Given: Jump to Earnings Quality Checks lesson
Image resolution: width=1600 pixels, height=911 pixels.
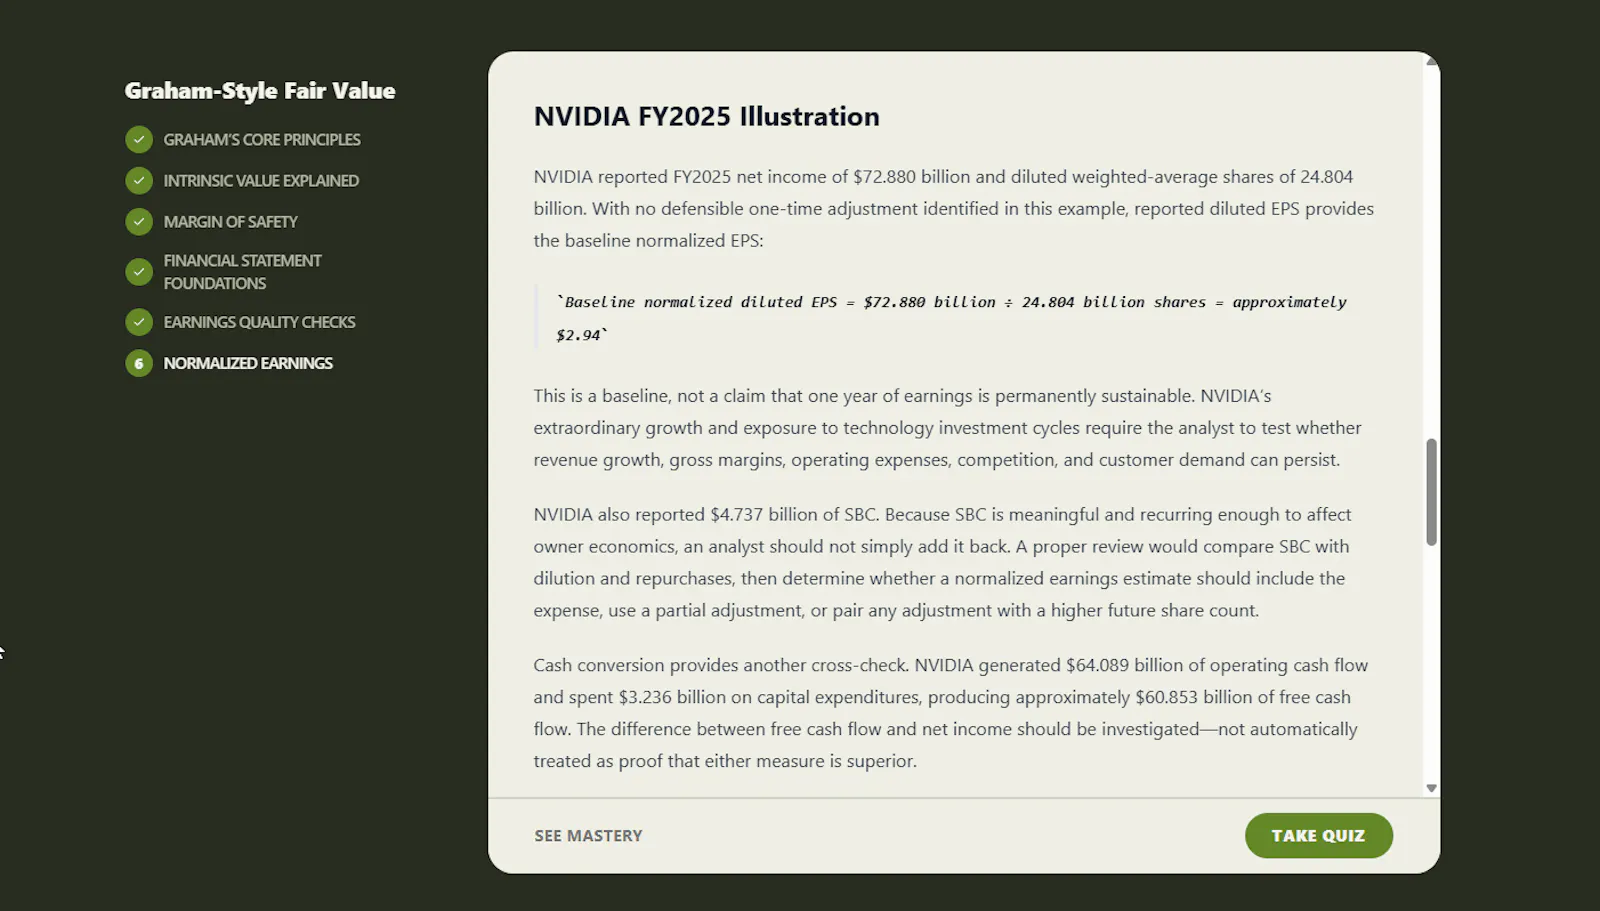Looking at the screenshot, I should point(259,322).
